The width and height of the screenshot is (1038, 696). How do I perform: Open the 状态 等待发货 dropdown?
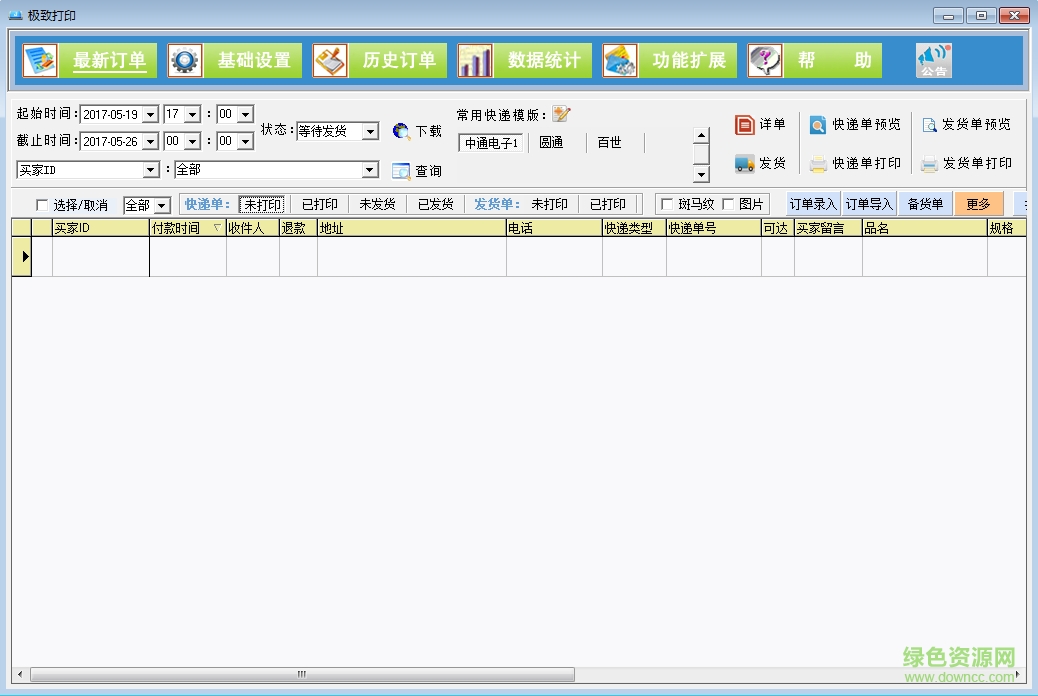[371, 131]
